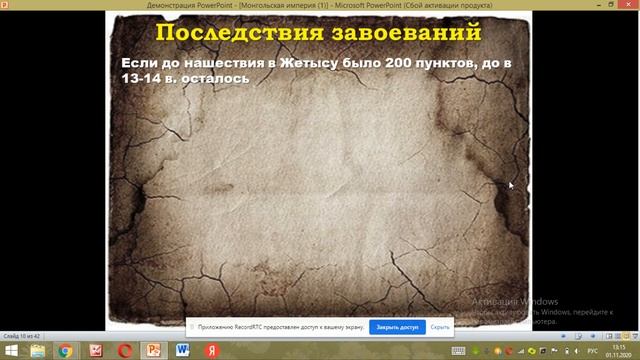Open File Explorer from the taskbar

click(x=37, y=351)
